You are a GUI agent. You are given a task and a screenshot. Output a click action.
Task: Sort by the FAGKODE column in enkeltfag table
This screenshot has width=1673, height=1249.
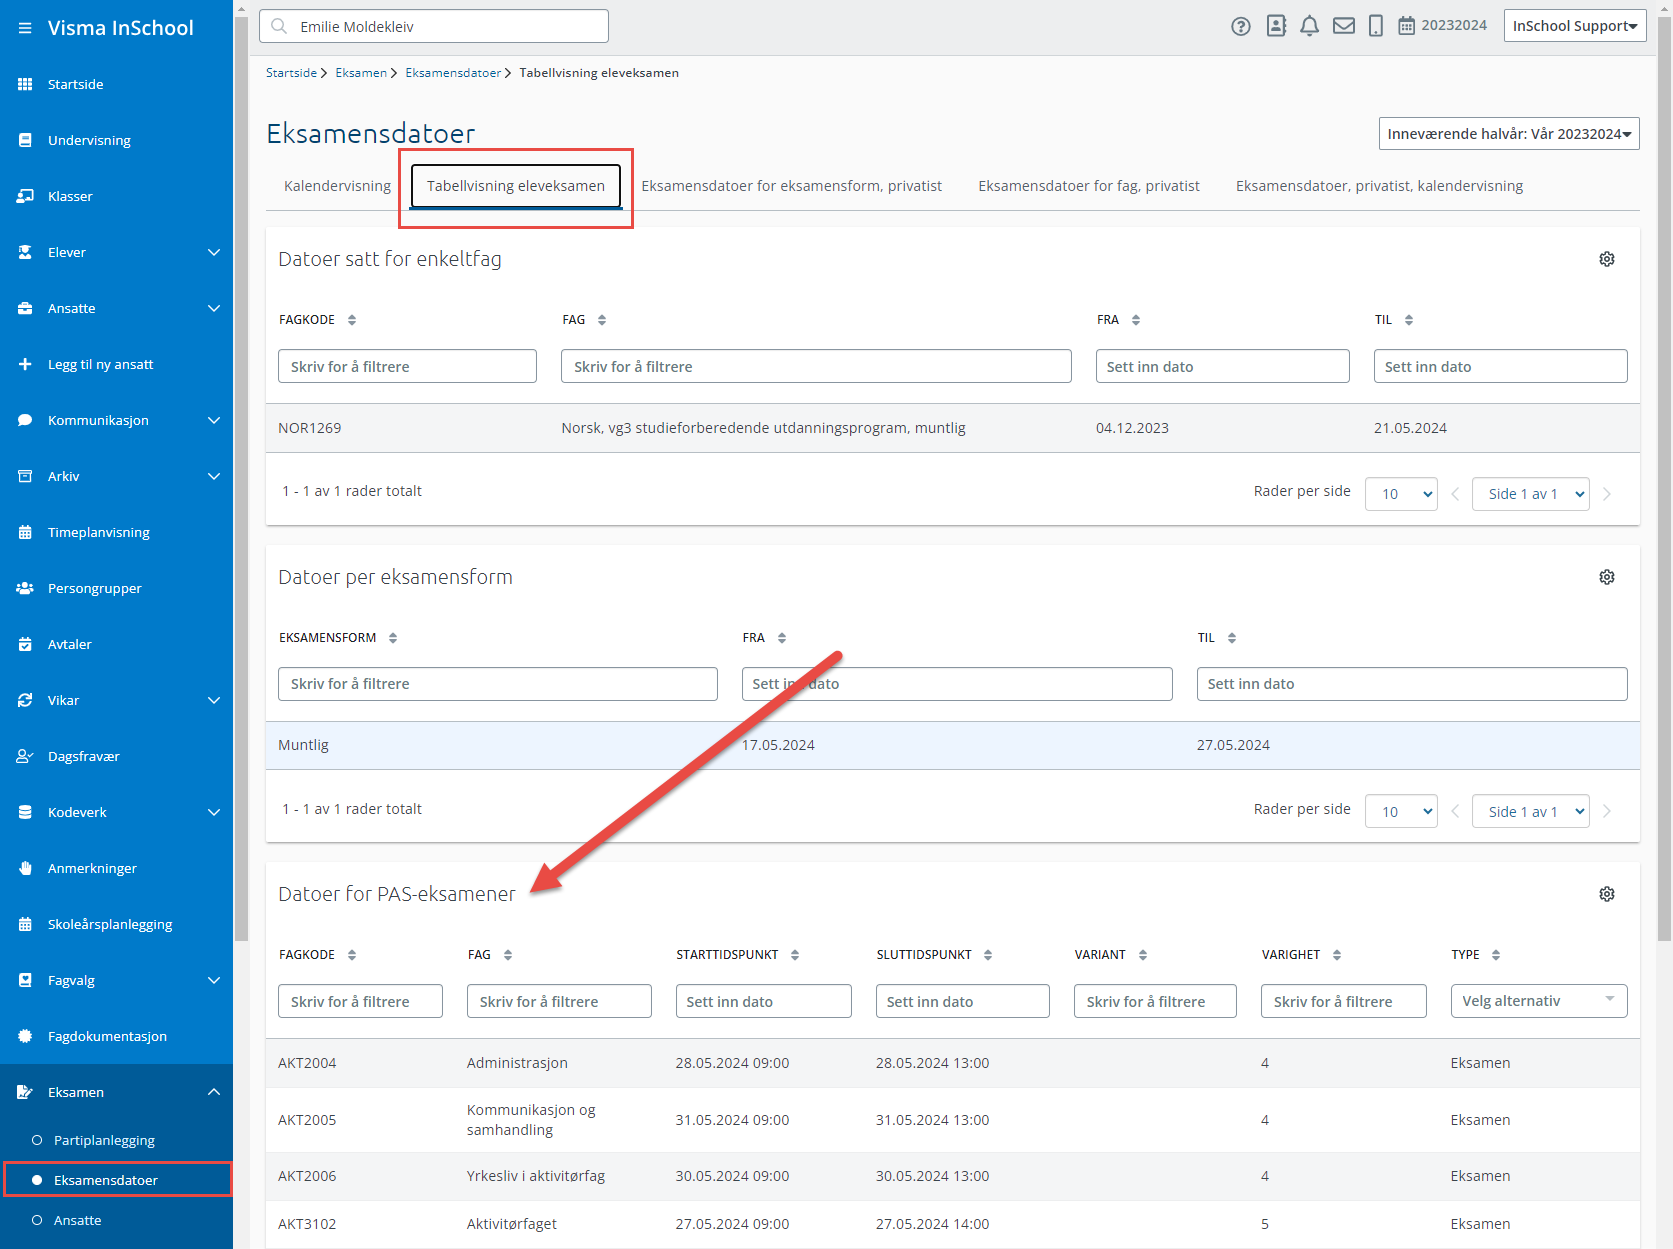tap(352, 320)
